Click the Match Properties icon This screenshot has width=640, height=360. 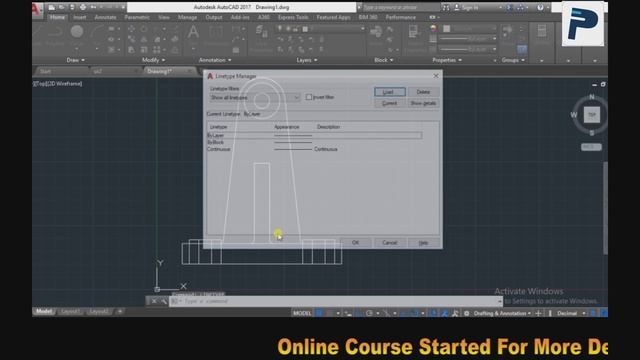(413, 32)
